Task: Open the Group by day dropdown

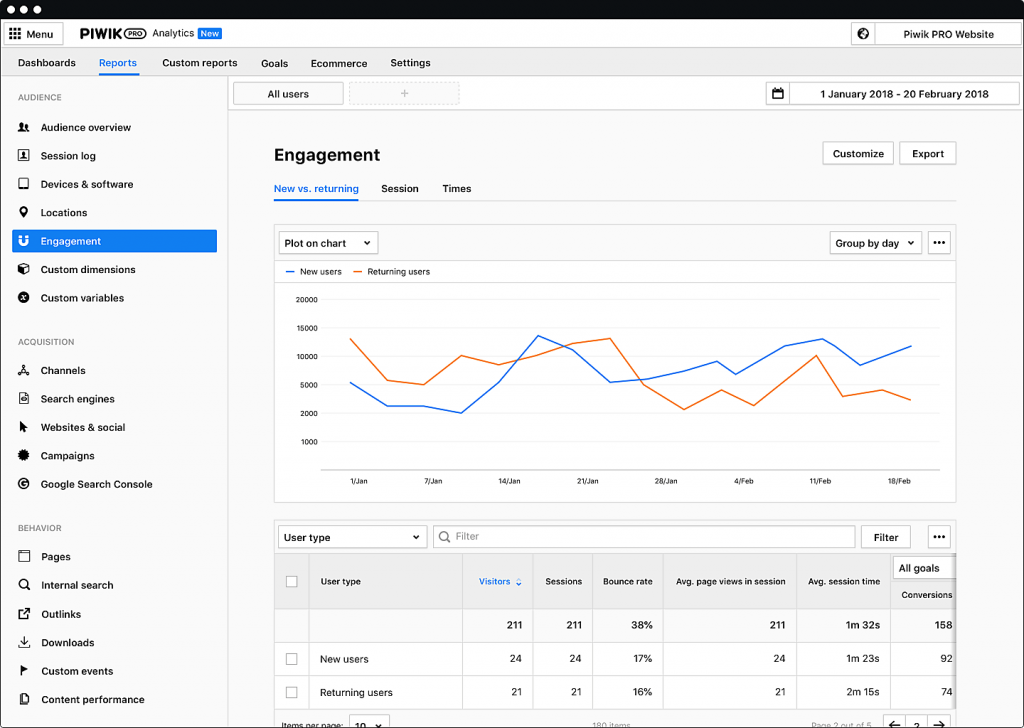Action: tap(875, 242)
